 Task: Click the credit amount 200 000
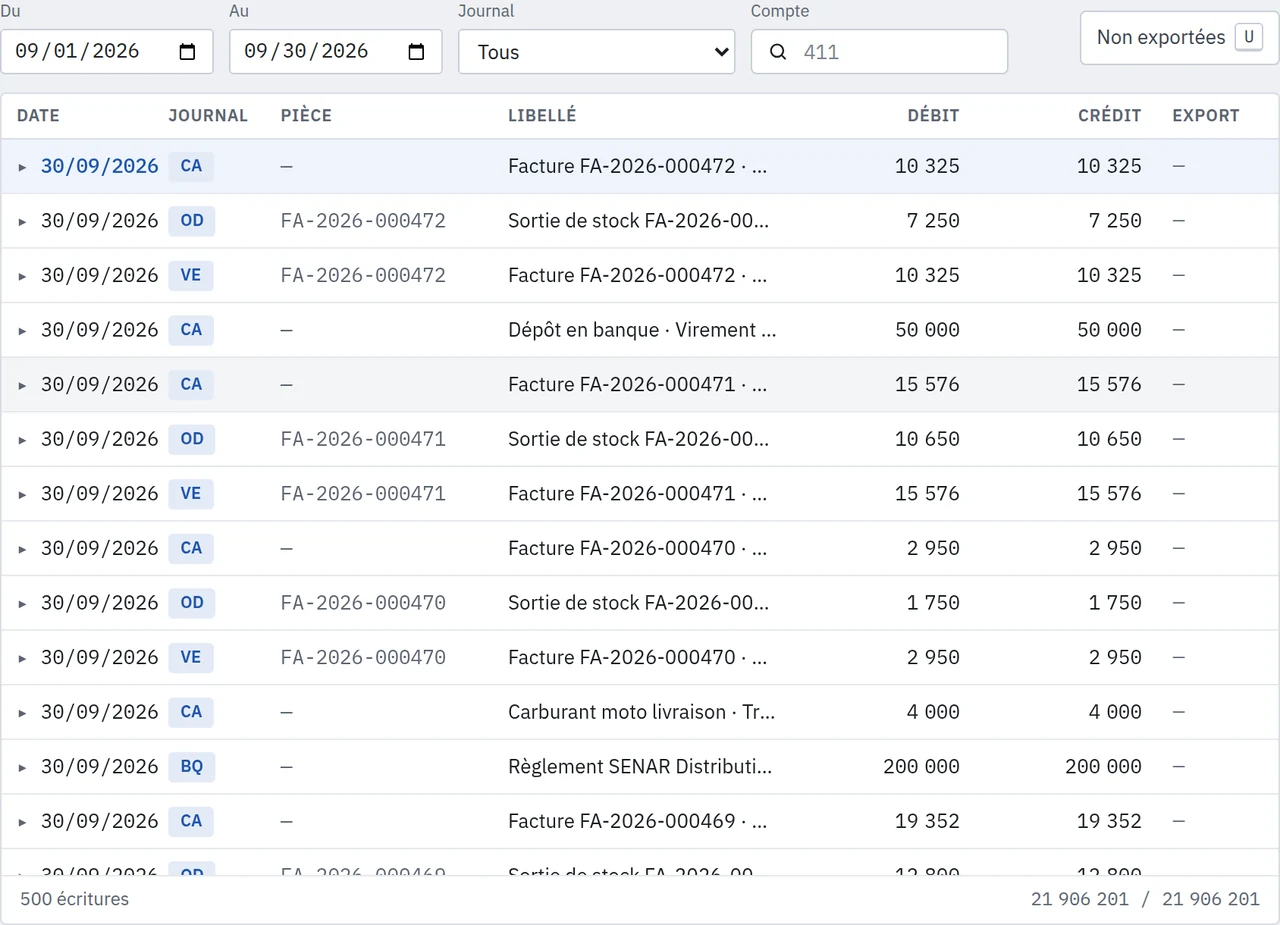pyautogui.click(x=1103, y=767)
